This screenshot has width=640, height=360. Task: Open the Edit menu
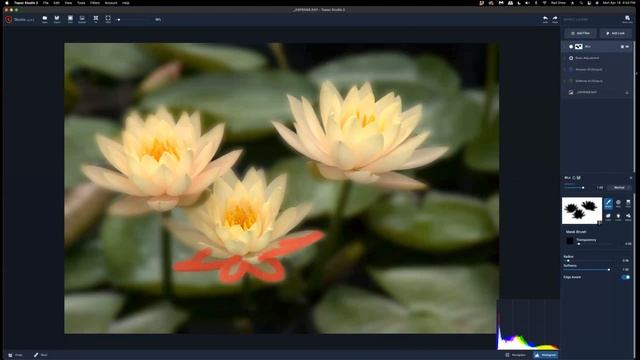57,3
